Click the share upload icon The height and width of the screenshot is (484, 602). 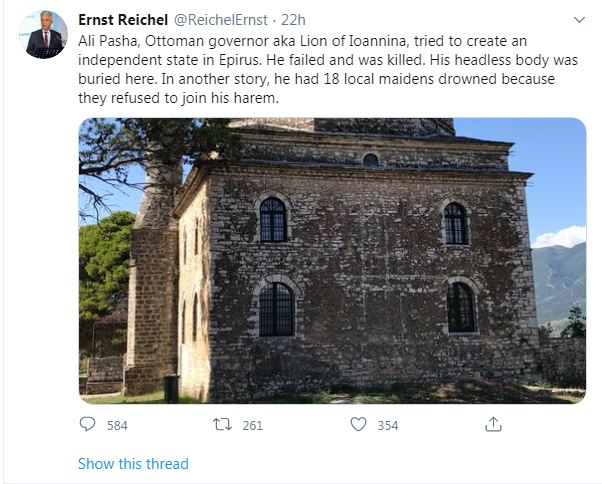point(493,424)
